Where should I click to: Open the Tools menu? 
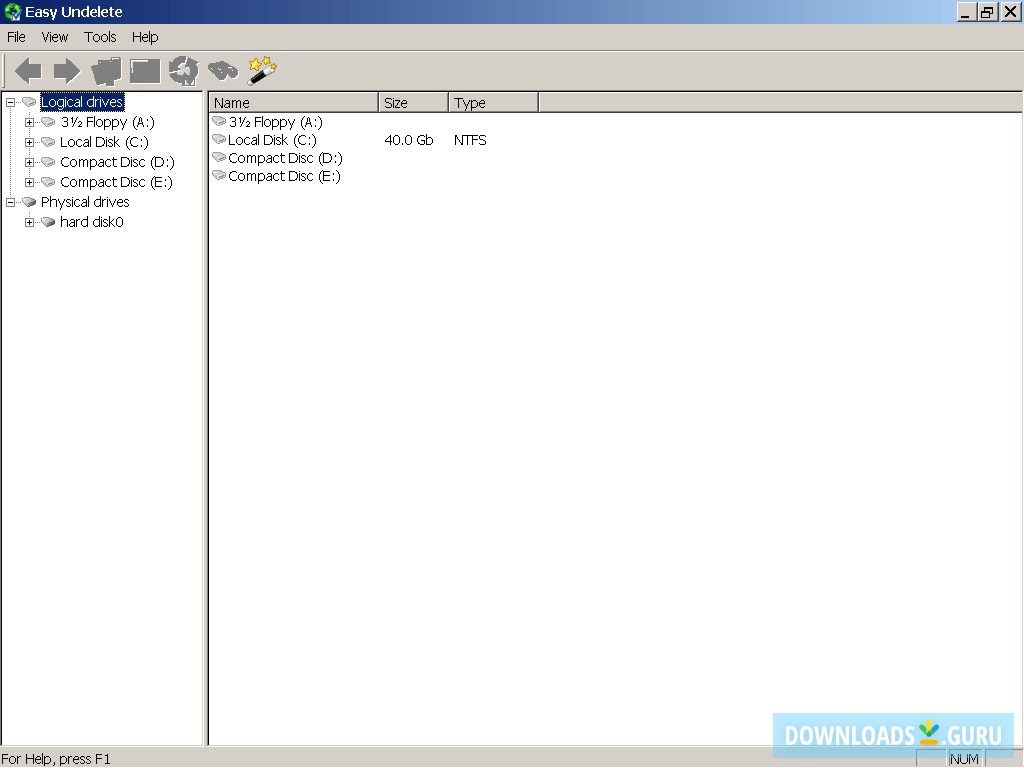[x=99, y=37]
